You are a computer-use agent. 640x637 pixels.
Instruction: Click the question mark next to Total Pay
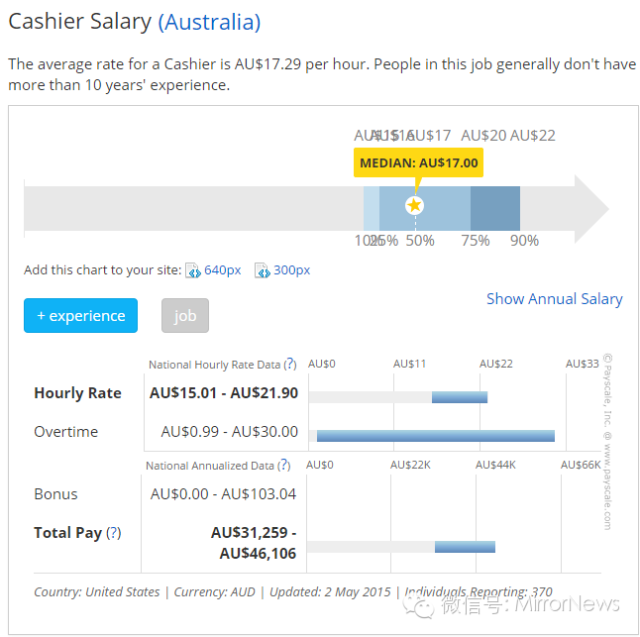point(114,533)
